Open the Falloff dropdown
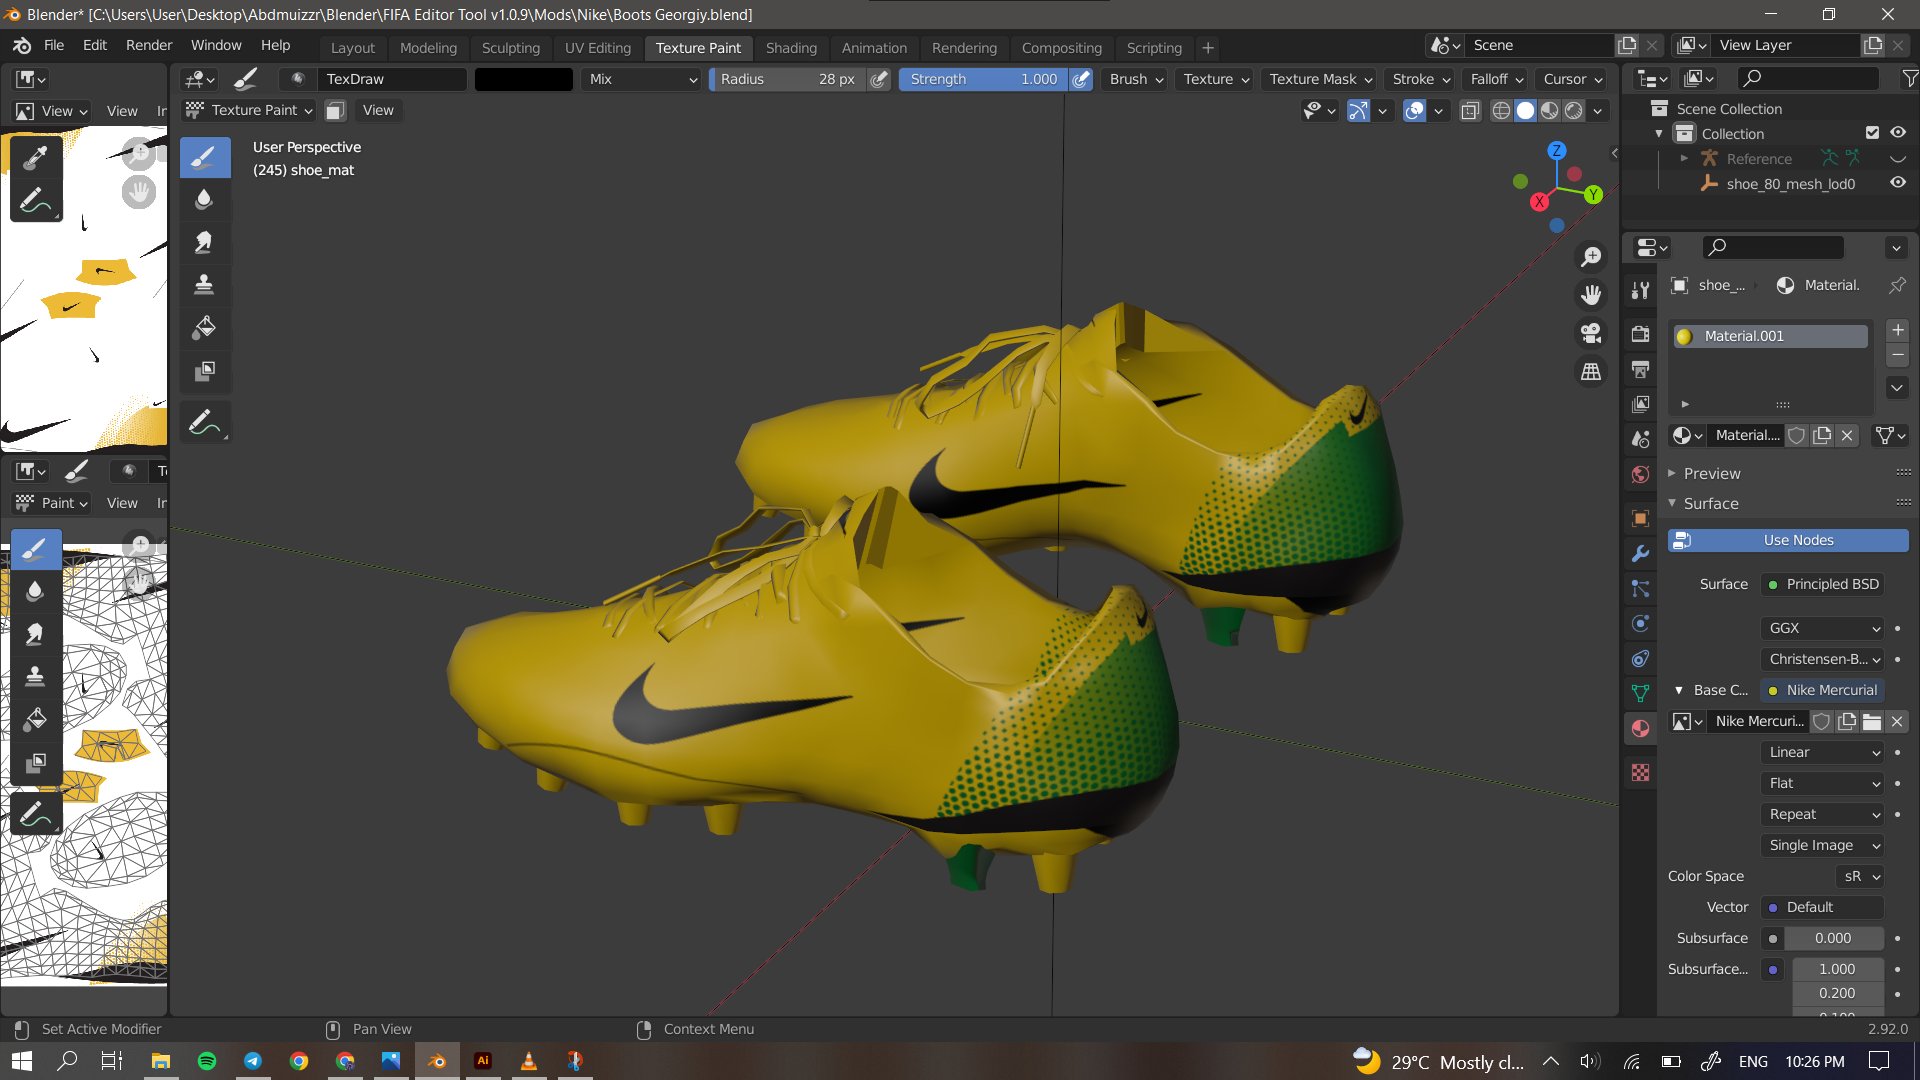This screenshot has width=1920, height=1080. tap(1496, 79)
